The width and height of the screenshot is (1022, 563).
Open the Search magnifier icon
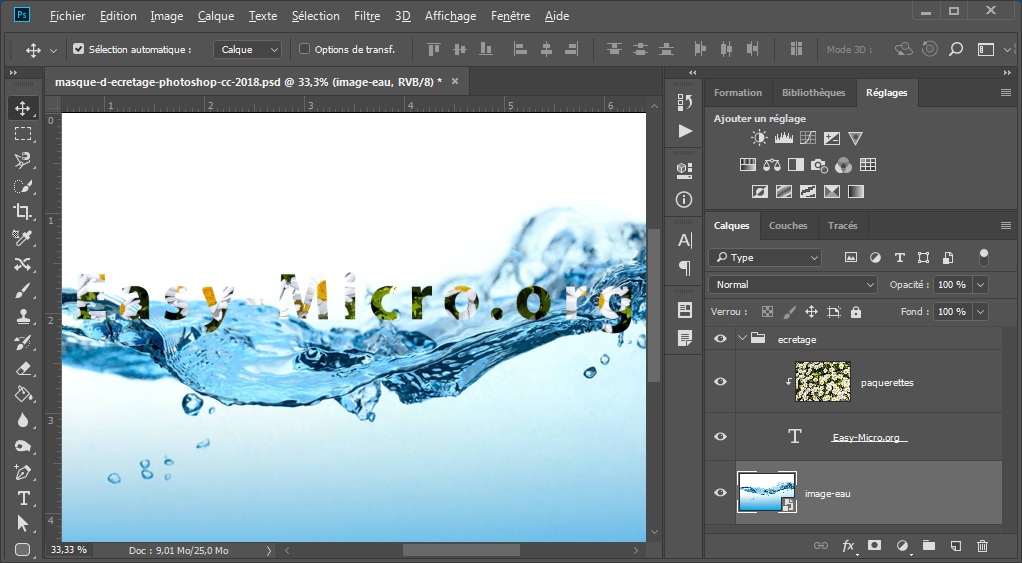click(956, 50)
